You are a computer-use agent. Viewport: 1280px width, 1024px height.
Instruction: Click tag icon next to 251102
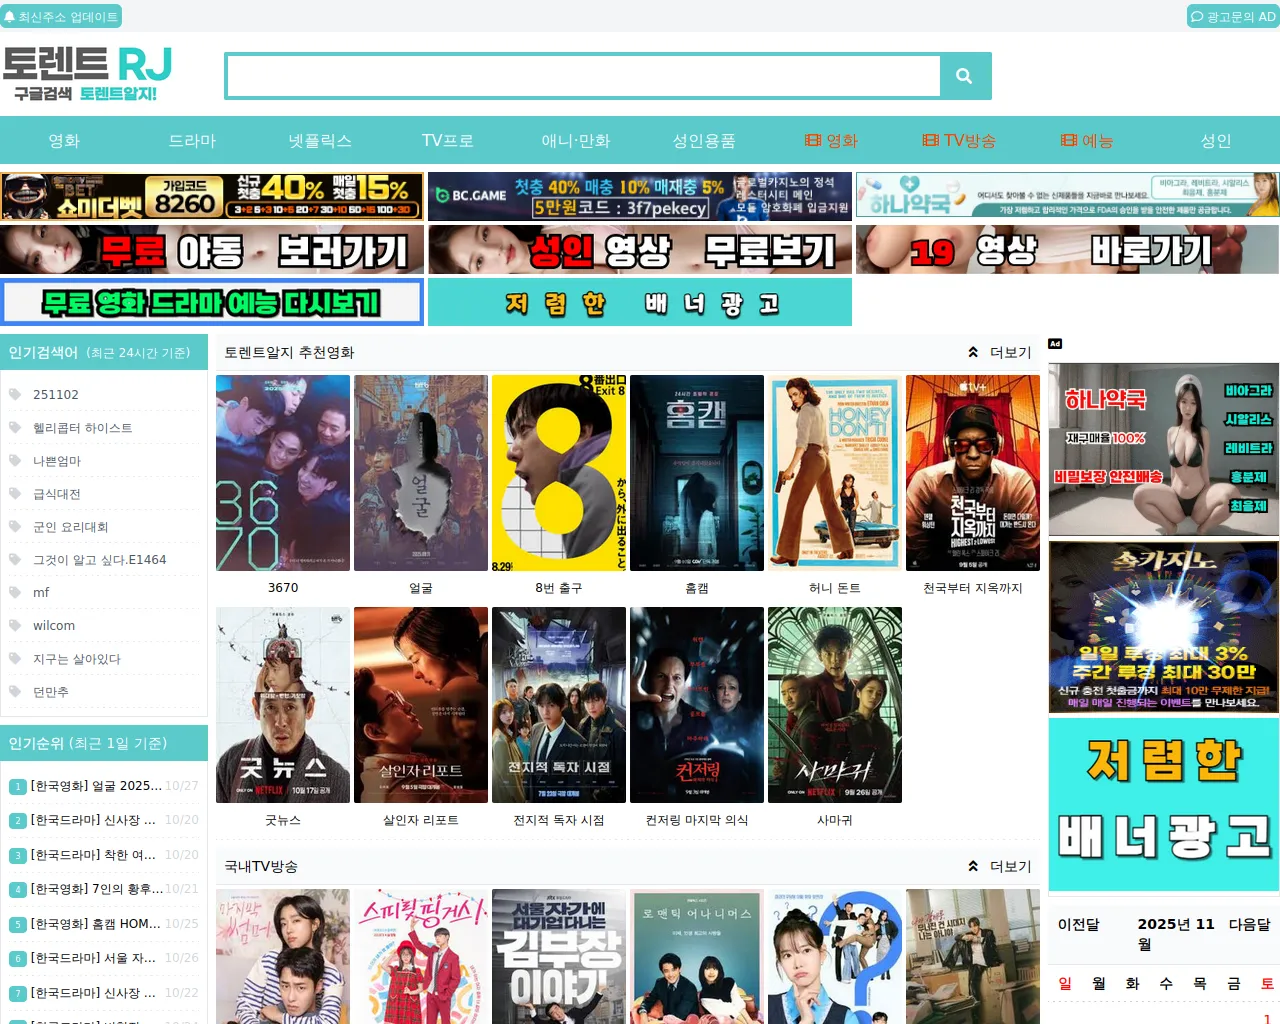coord(15,394)
